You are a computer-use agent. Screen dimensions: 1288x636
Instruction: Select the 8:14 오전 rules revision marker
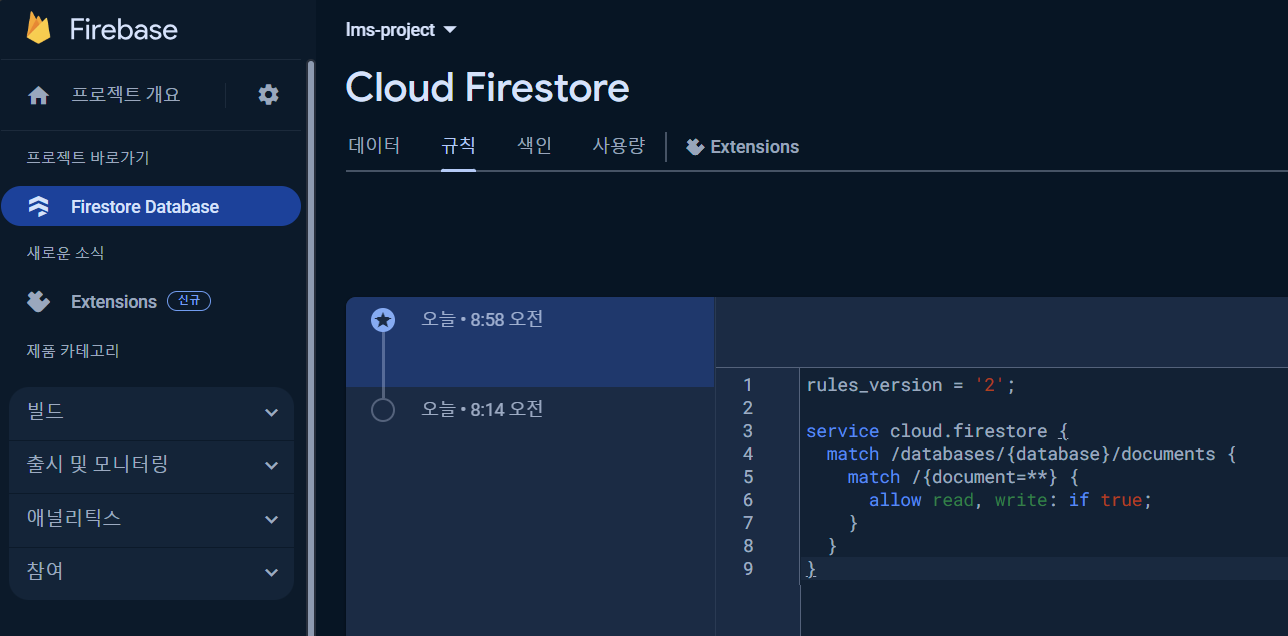(x=383, y=409)
